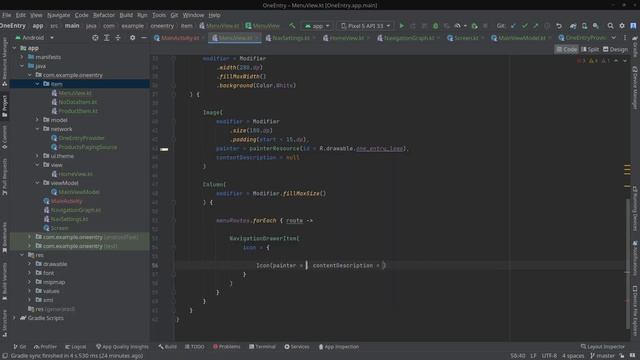Click the Select Opened File target icon
The height and width of the screenshot is (360, 640).
[x=95, y=38]
